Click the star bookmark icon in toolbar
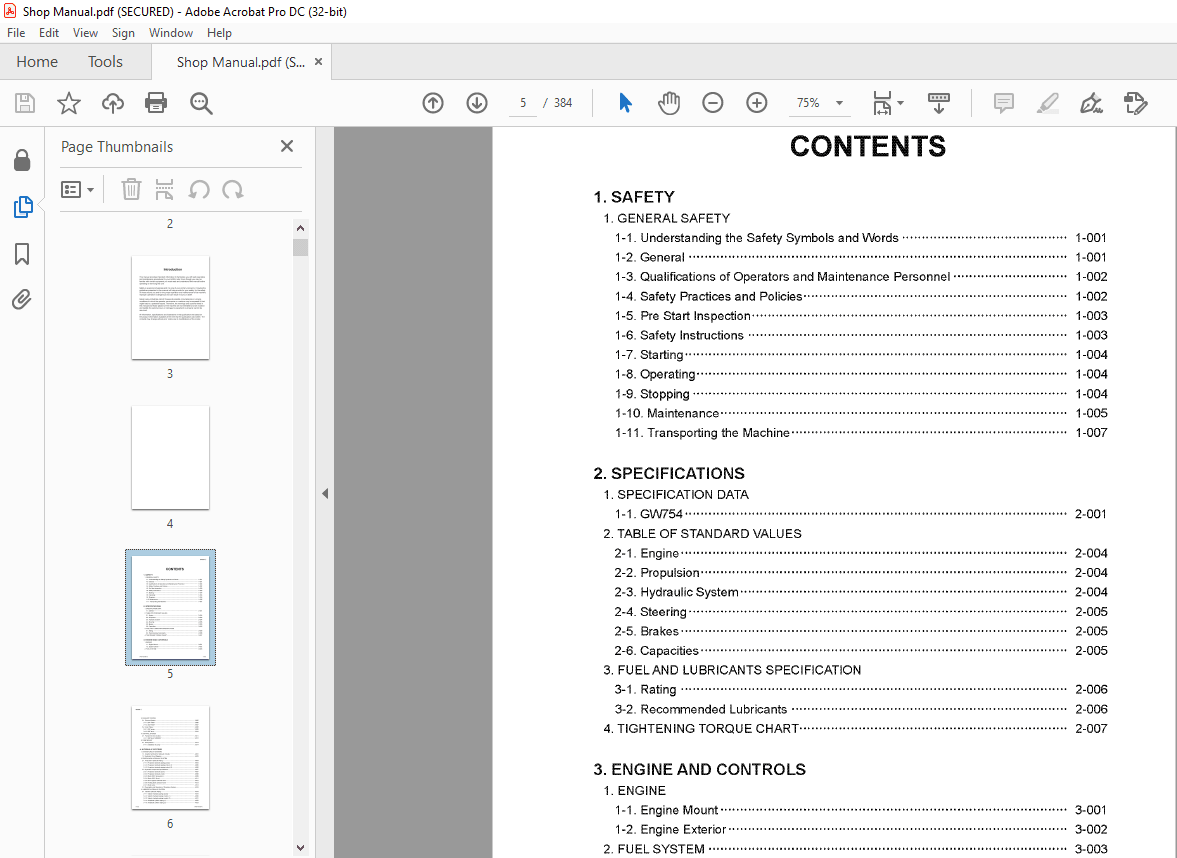1177x858 pixels. point(68,103)
